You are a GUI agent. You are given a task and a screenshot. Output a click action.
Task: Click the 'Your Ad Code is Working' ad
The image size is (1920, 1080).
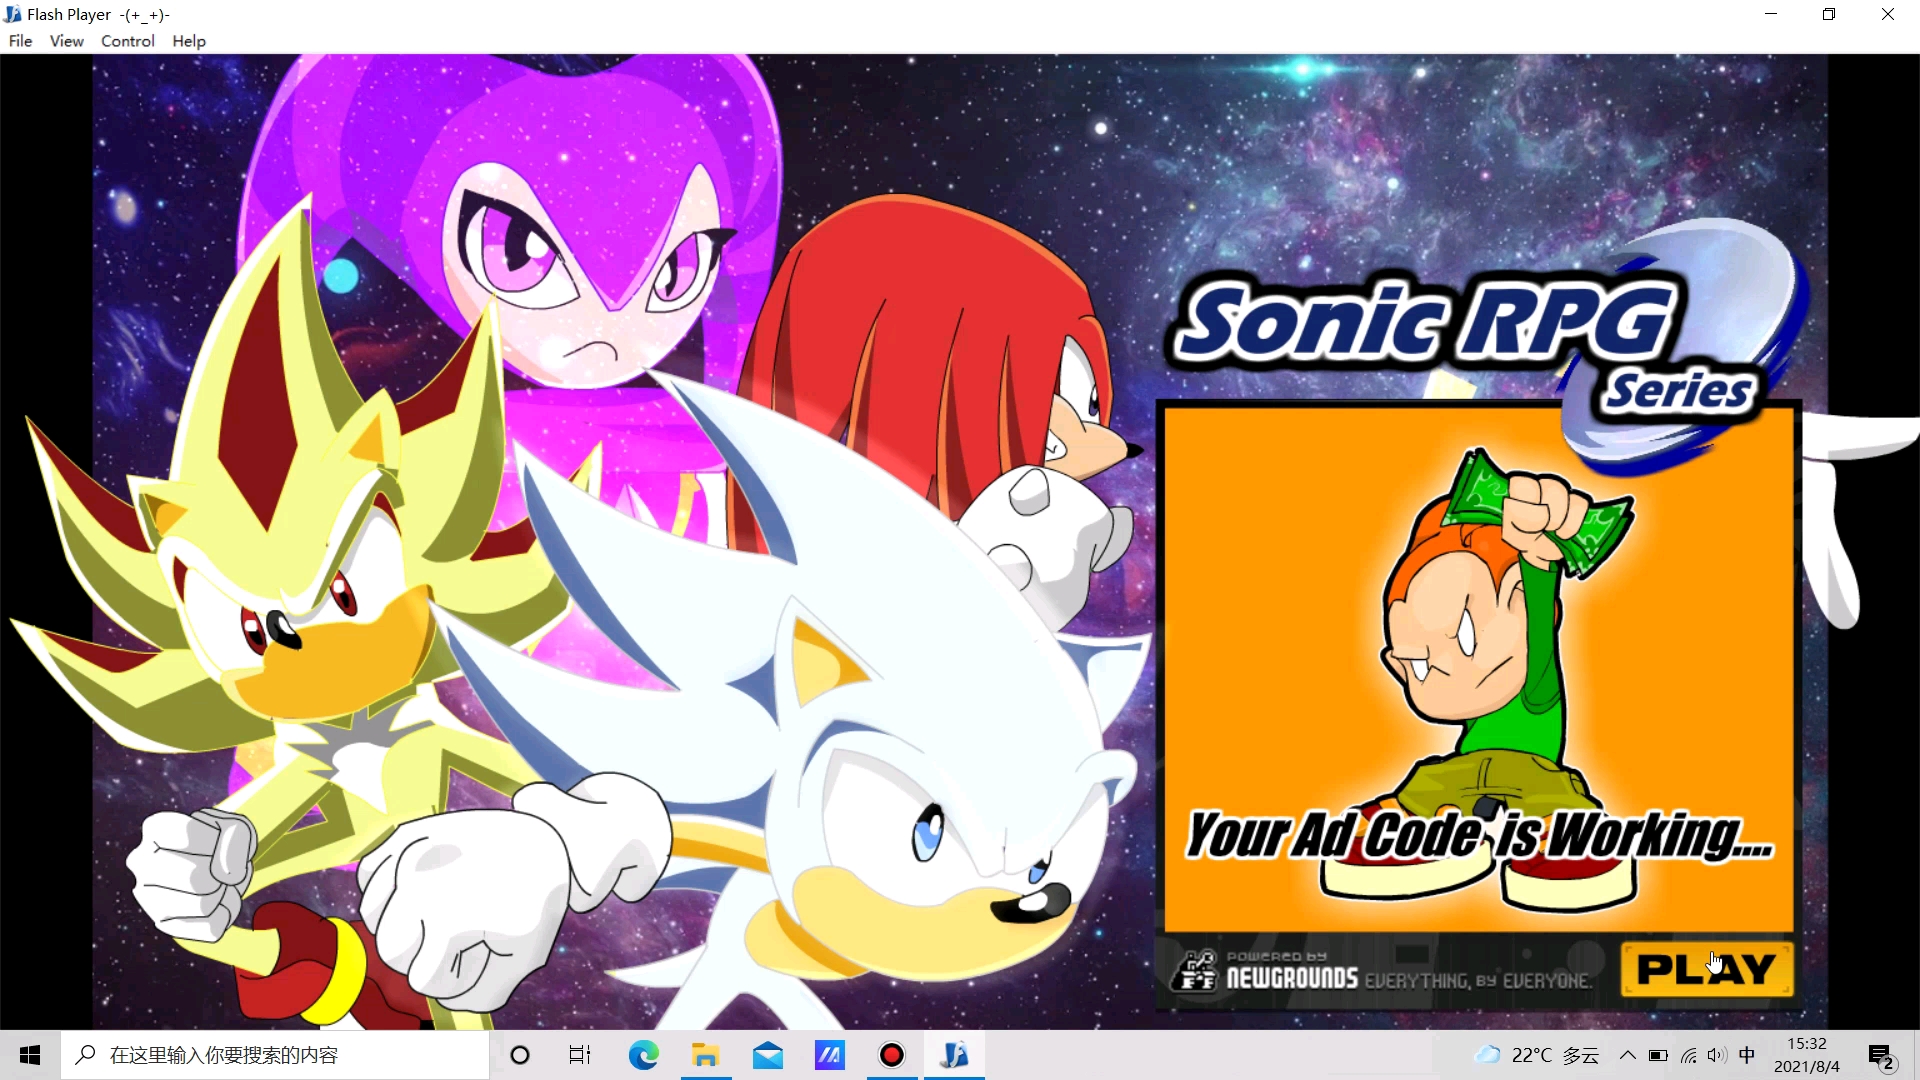click(x=1479, y=668)
